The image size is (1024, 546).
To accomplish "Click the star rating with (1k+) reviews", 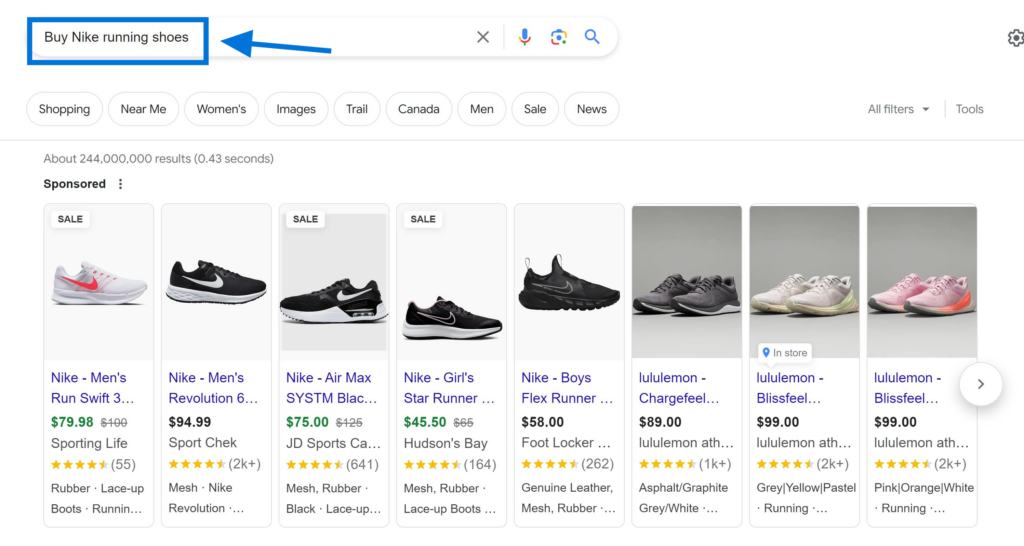I will tap(685, 464).
